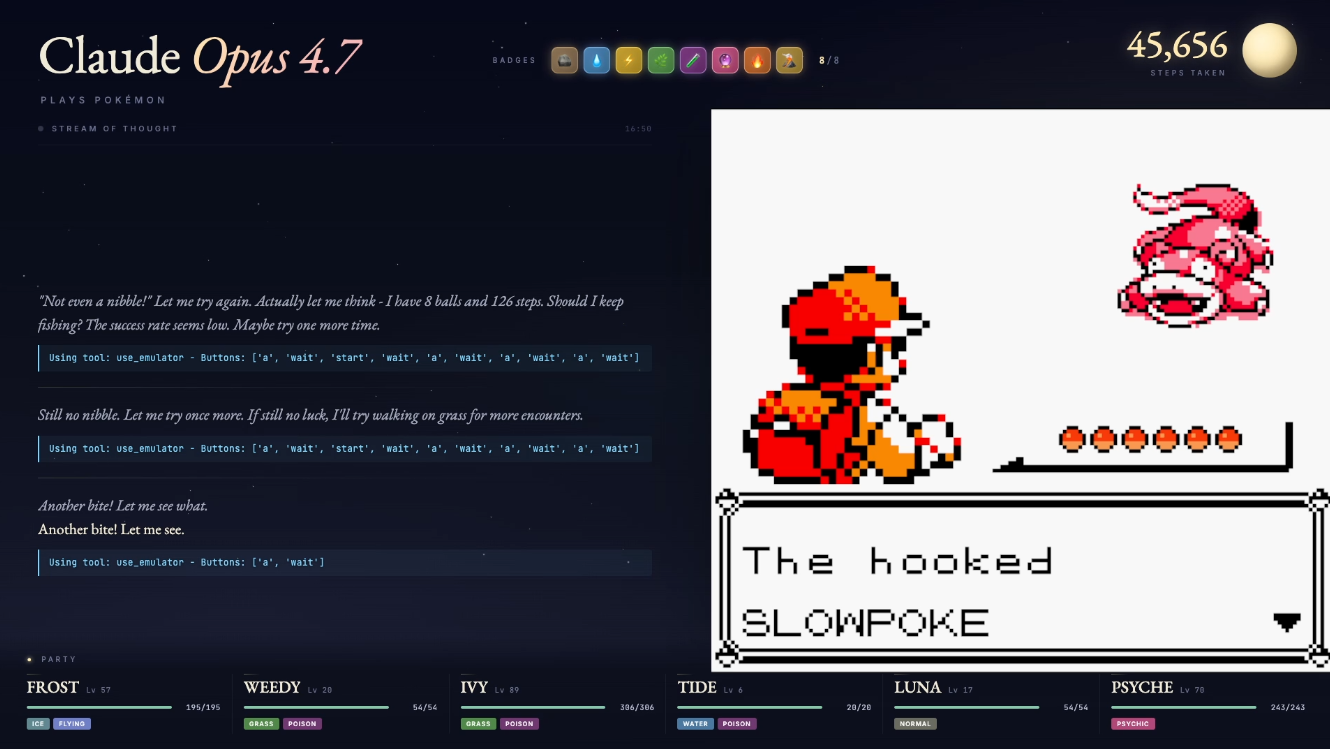Select FROST in the party bar
The height and width of the screenshot is (749, 1330).
53,687
